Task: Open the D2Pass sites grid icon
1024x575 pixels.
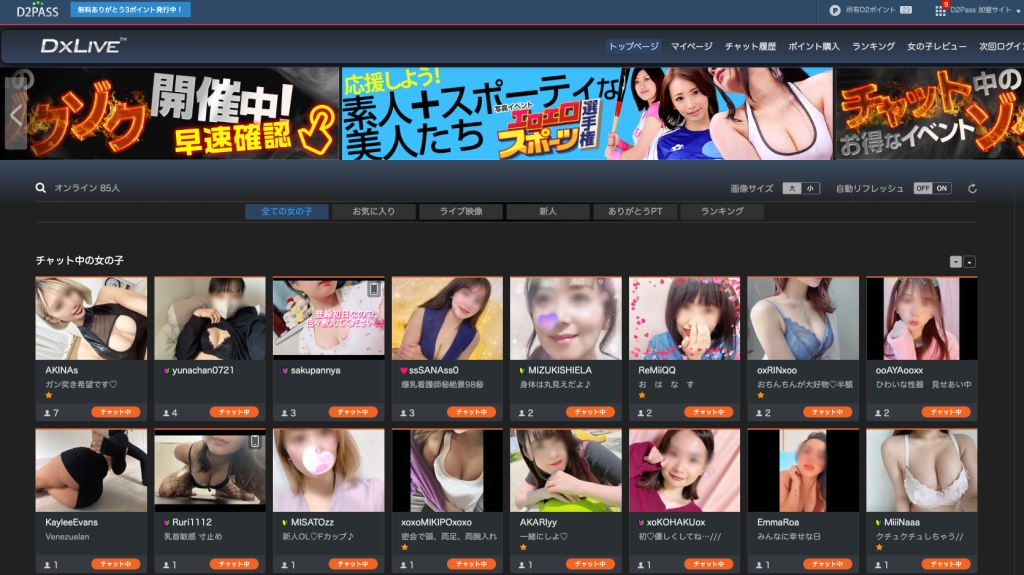Action: 940,10
